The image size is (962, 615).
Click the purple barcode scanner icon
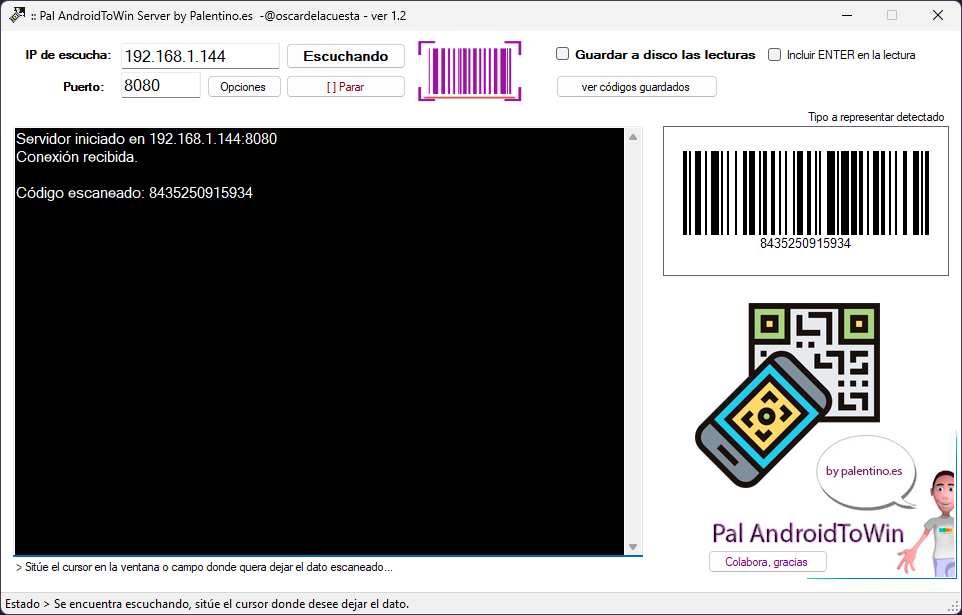coord(470,70)
